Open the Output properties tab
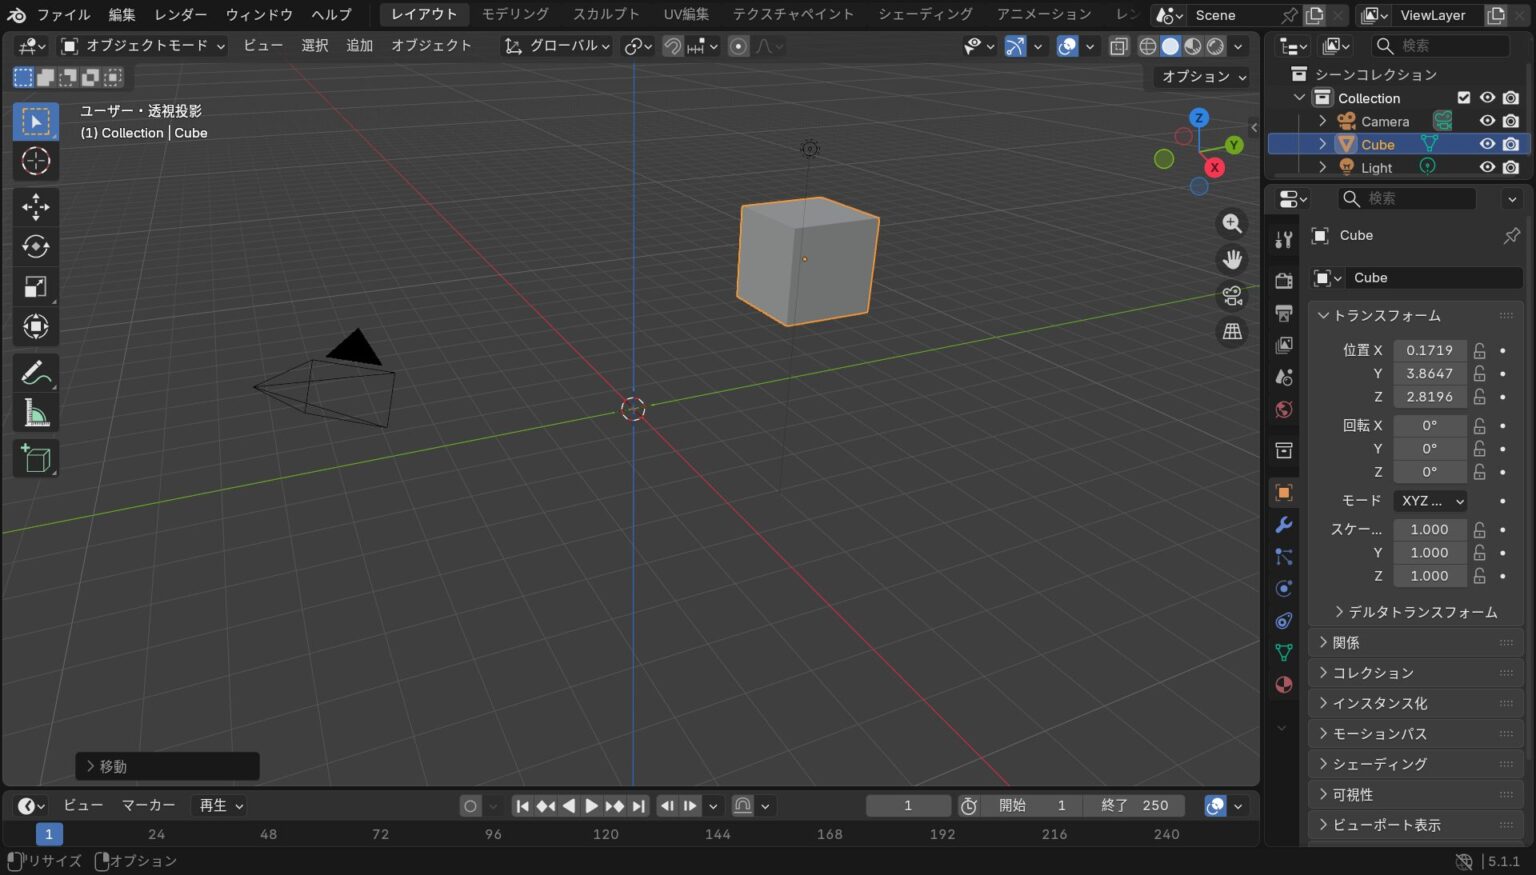Viewport: 1536px width, 875px height. 1284,313
